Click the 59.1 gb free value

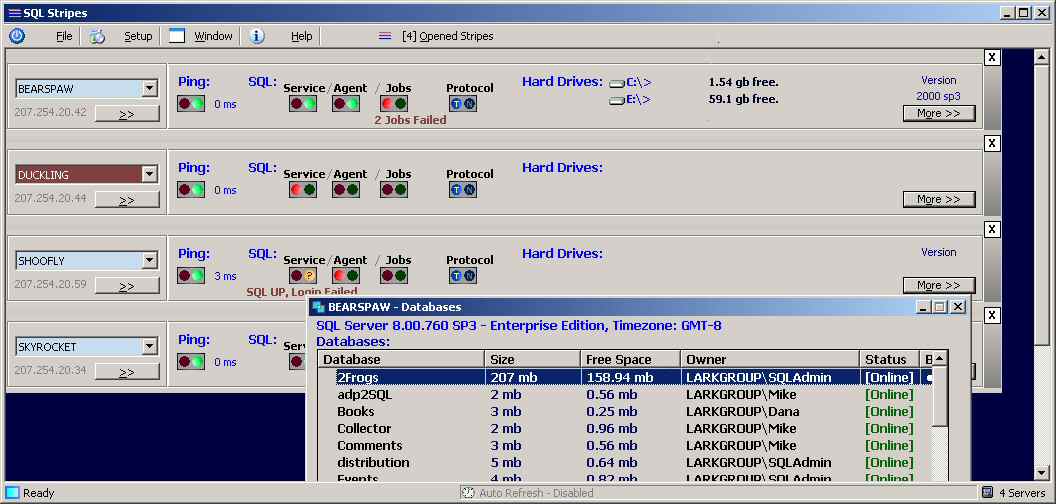(743, 99)
